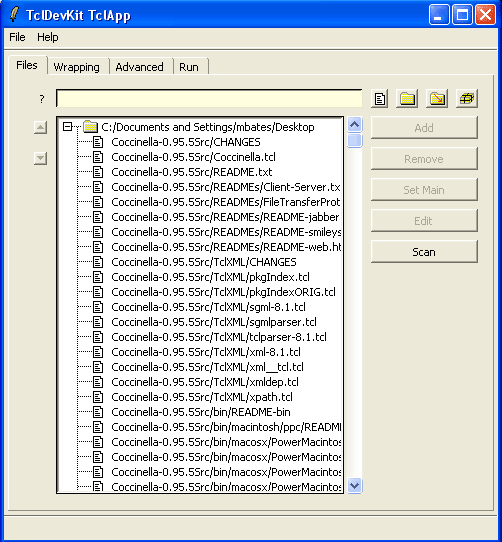This screenshot has width=502, height=542.
Task: Click the file list scroll down arrow
Action: 355,485
